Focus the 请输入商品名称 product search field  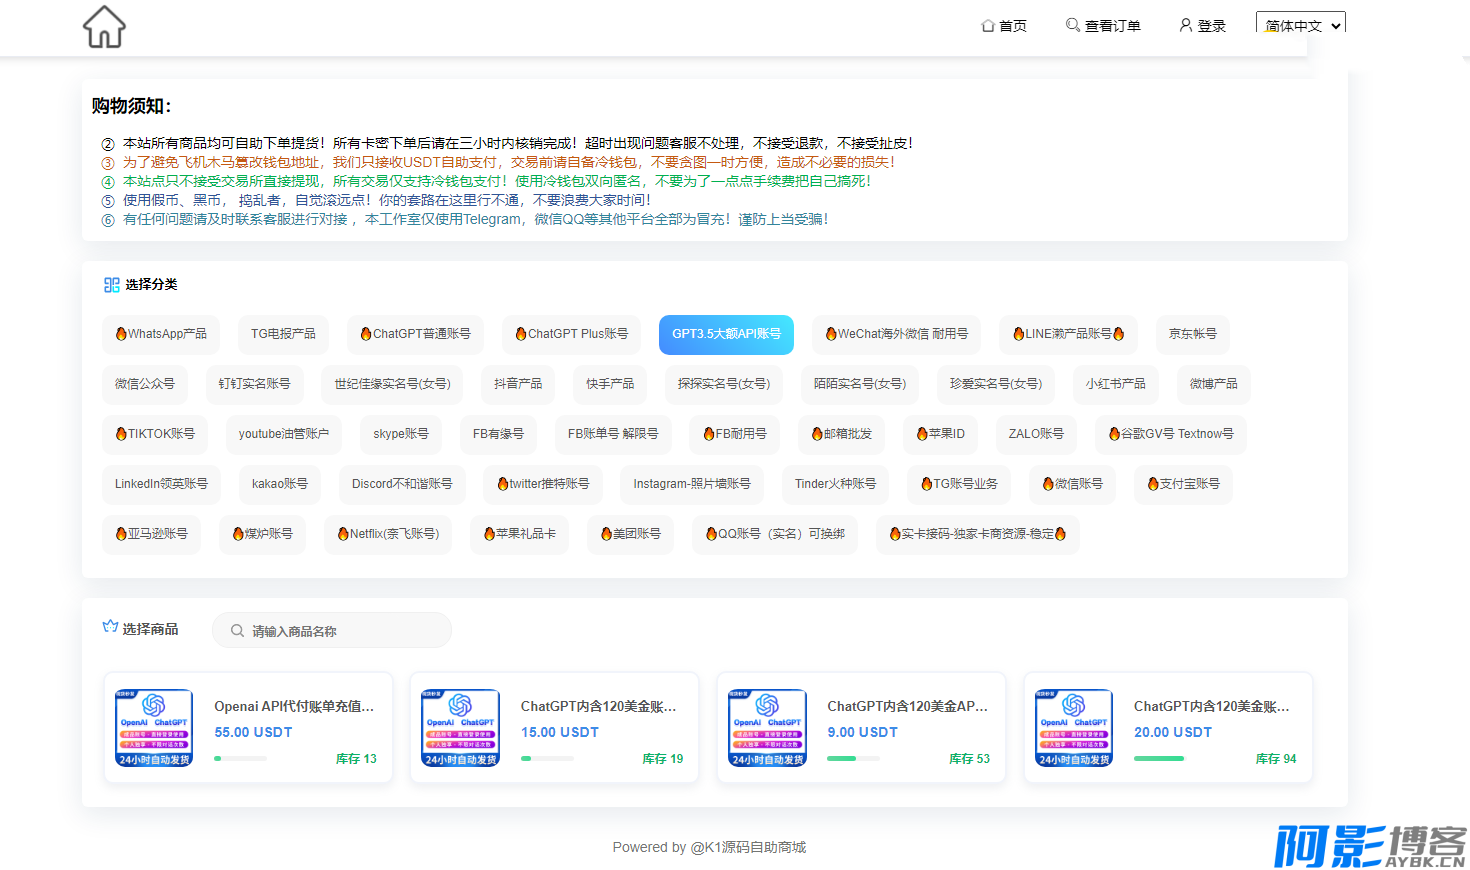pyautogui.click(x=332, y=631)
